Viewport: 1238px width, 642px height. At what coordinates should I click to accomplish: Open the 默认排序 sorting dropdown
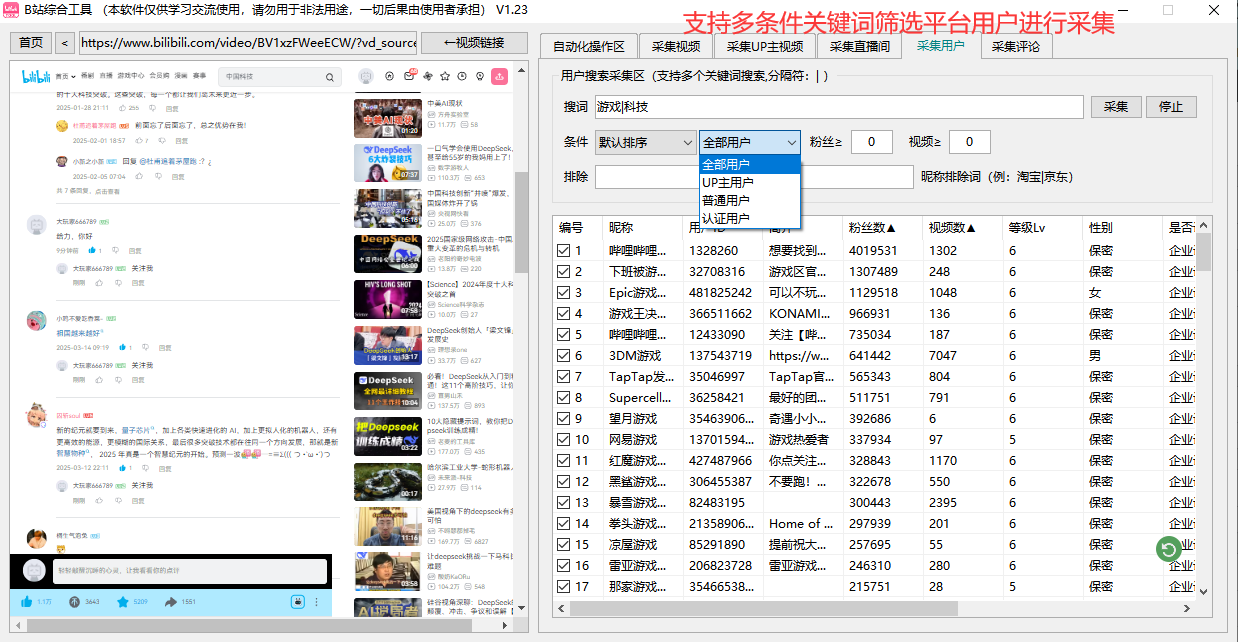(645, 142)
